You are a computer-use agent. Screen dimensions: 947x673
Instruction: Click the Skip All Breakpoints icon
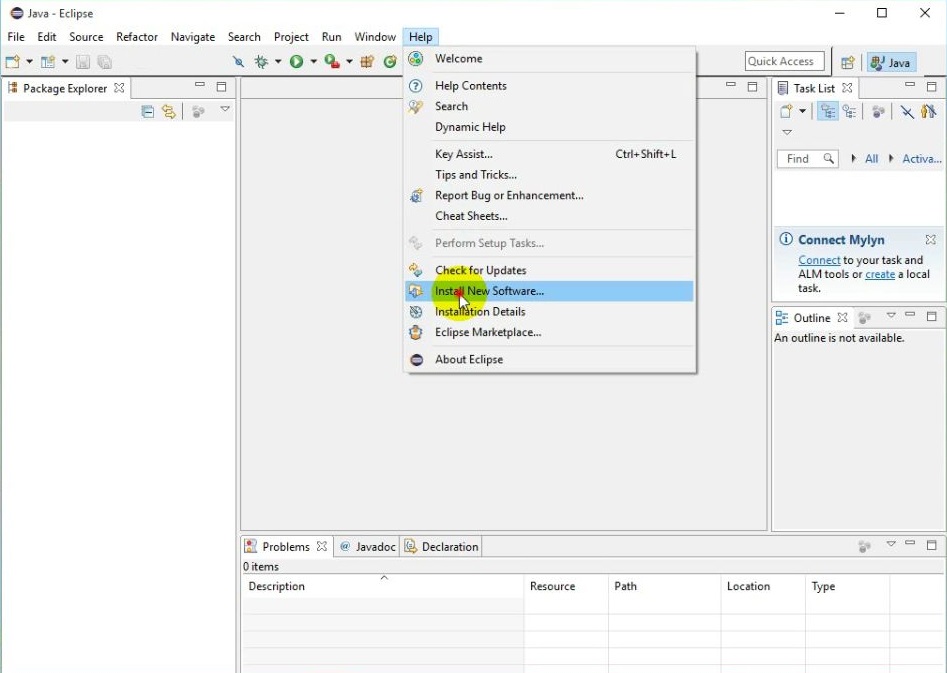239,62
